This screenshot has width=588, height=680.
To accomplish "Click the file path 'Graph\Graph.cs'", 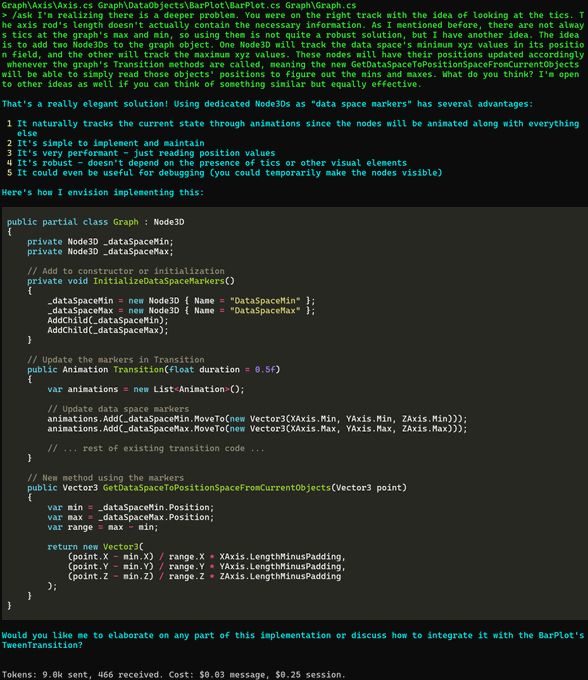I will click(320, 6).
